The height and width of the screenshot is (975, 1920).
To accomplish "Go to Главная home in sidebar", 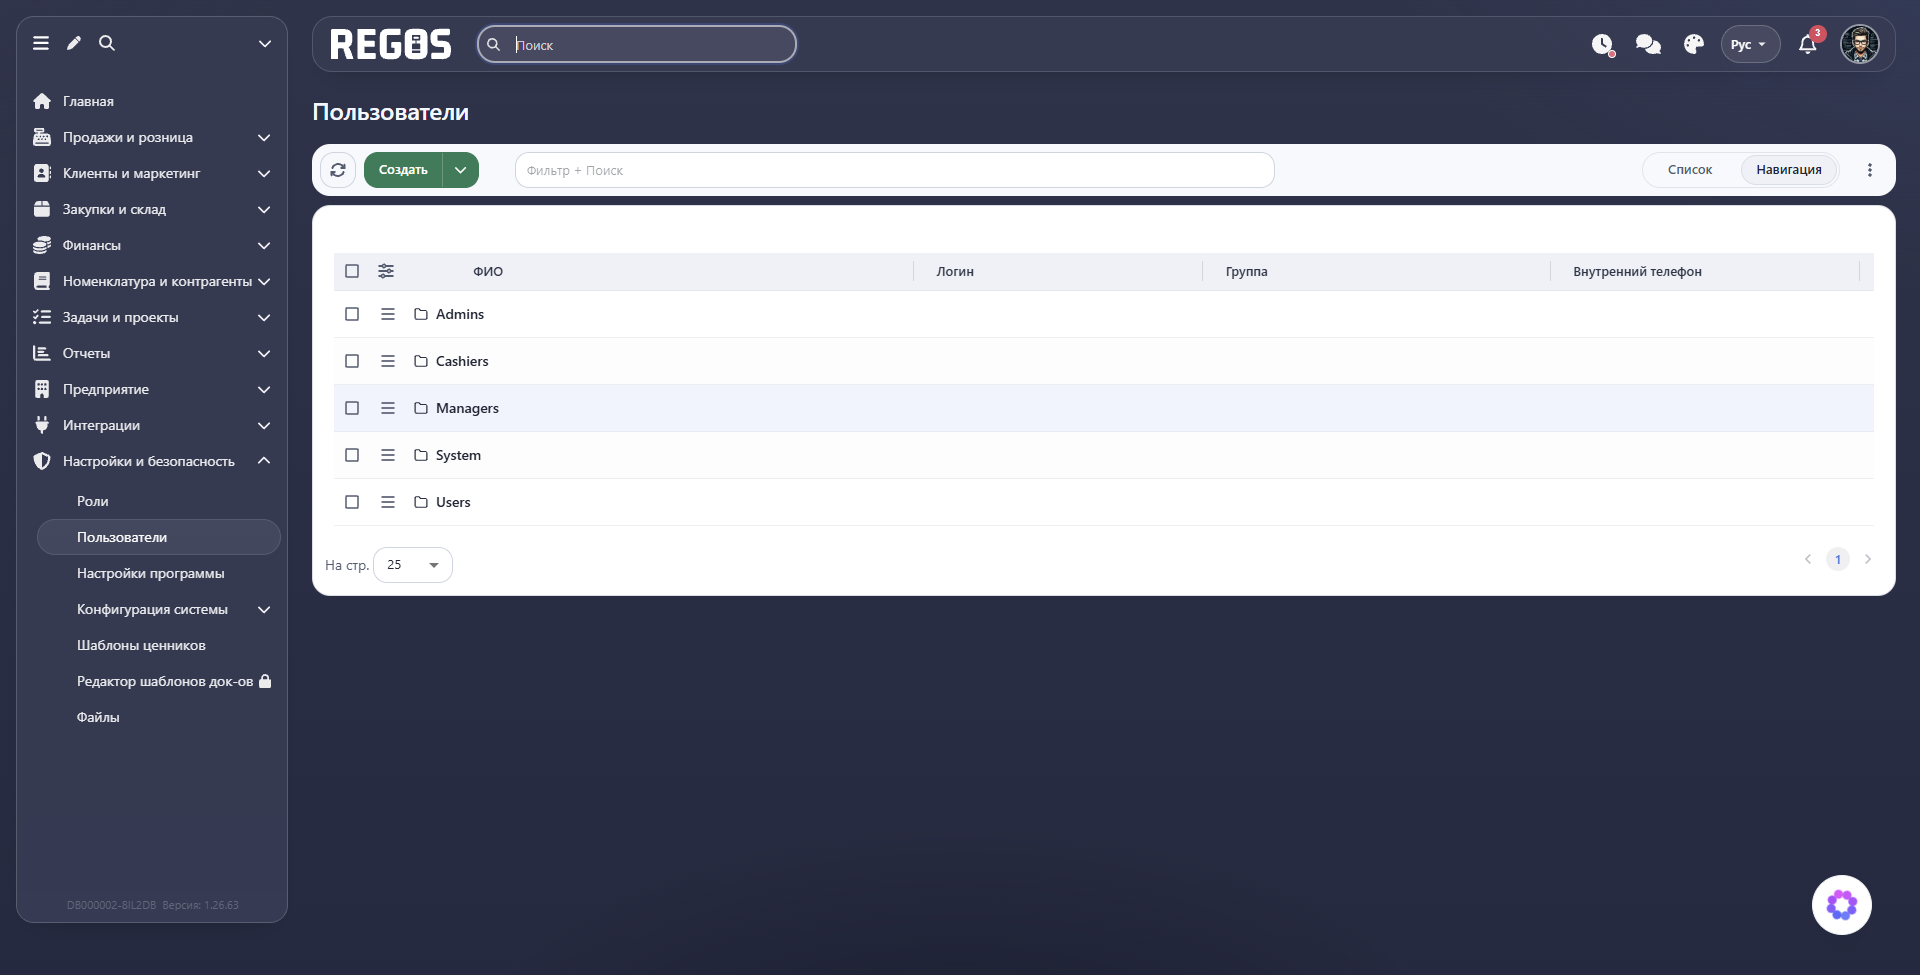I will coord(88,101).
